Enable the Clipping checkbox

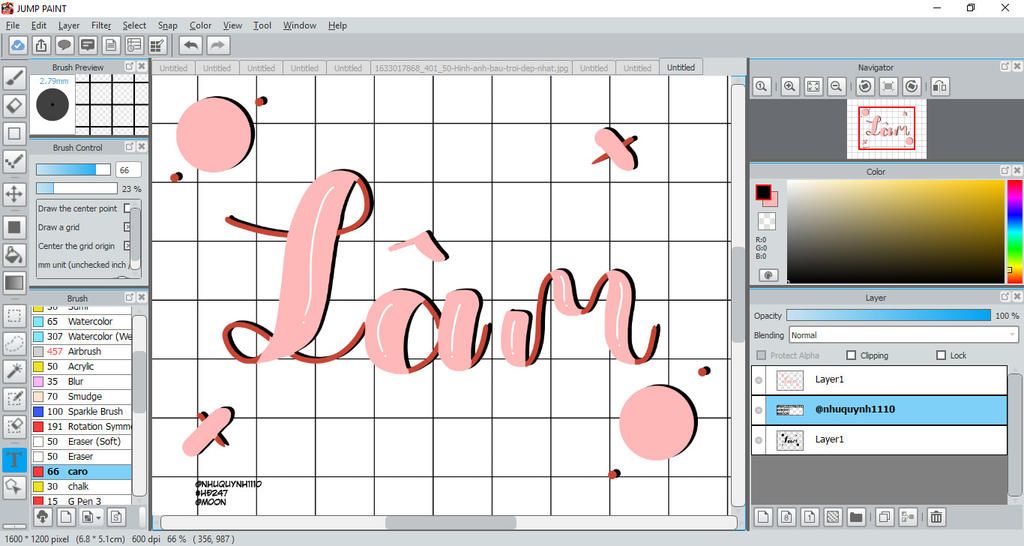click(851, 355)
